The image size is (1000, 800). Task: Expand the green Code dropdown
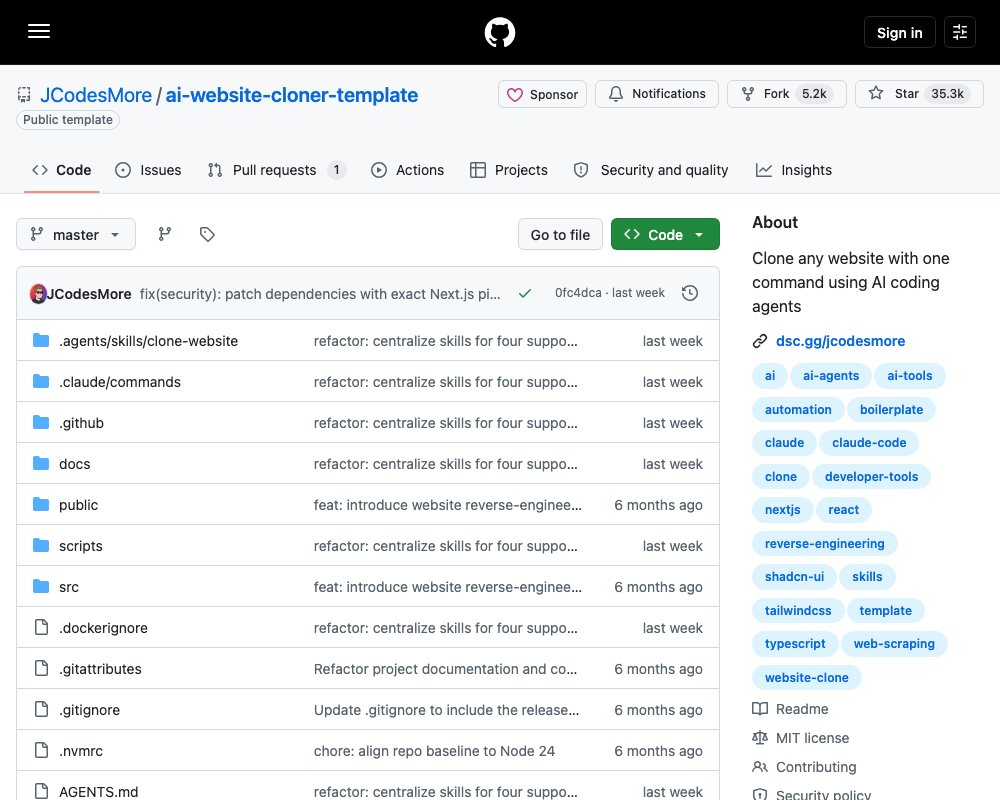pyautogui.click(x=665, y=234)
